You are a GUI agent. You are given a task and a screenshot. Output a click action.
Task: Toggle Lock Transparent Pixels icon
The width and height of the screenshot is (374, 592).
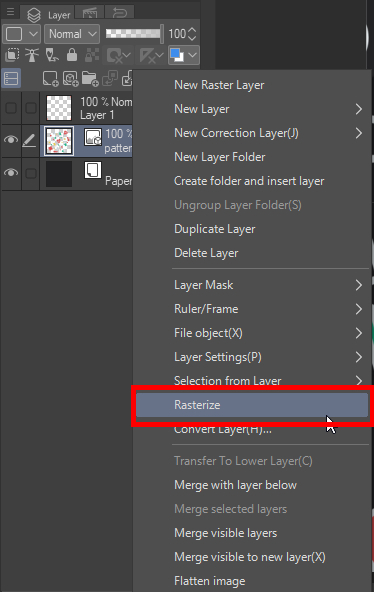pos(92,55)
